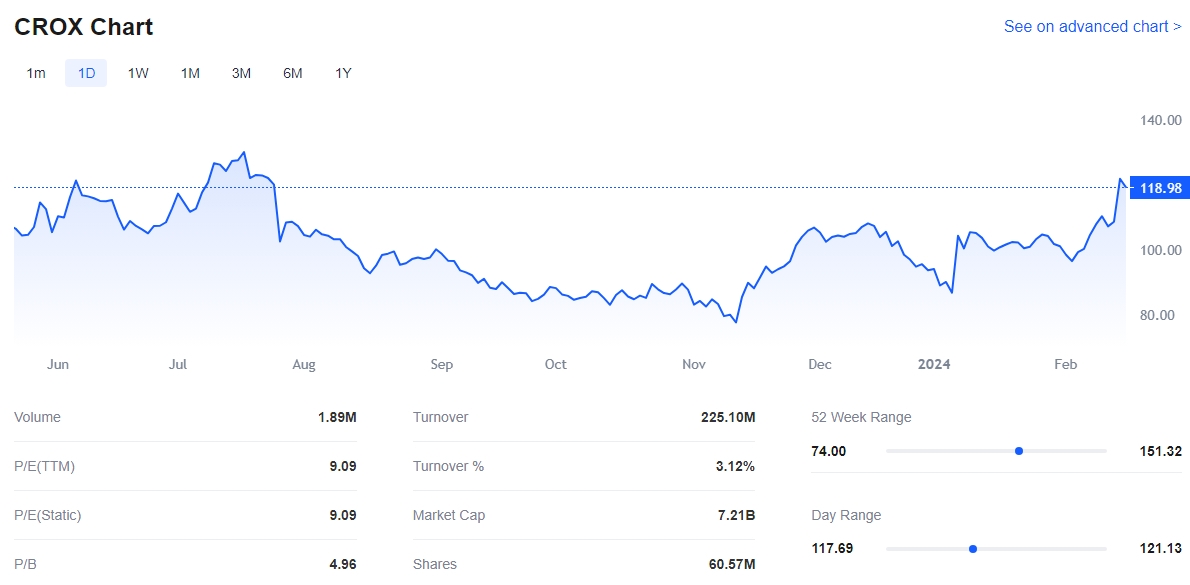Click the Turnover % value 3.12%
The height and width of the screenshot is (585, 1190).
click(734, 466)
